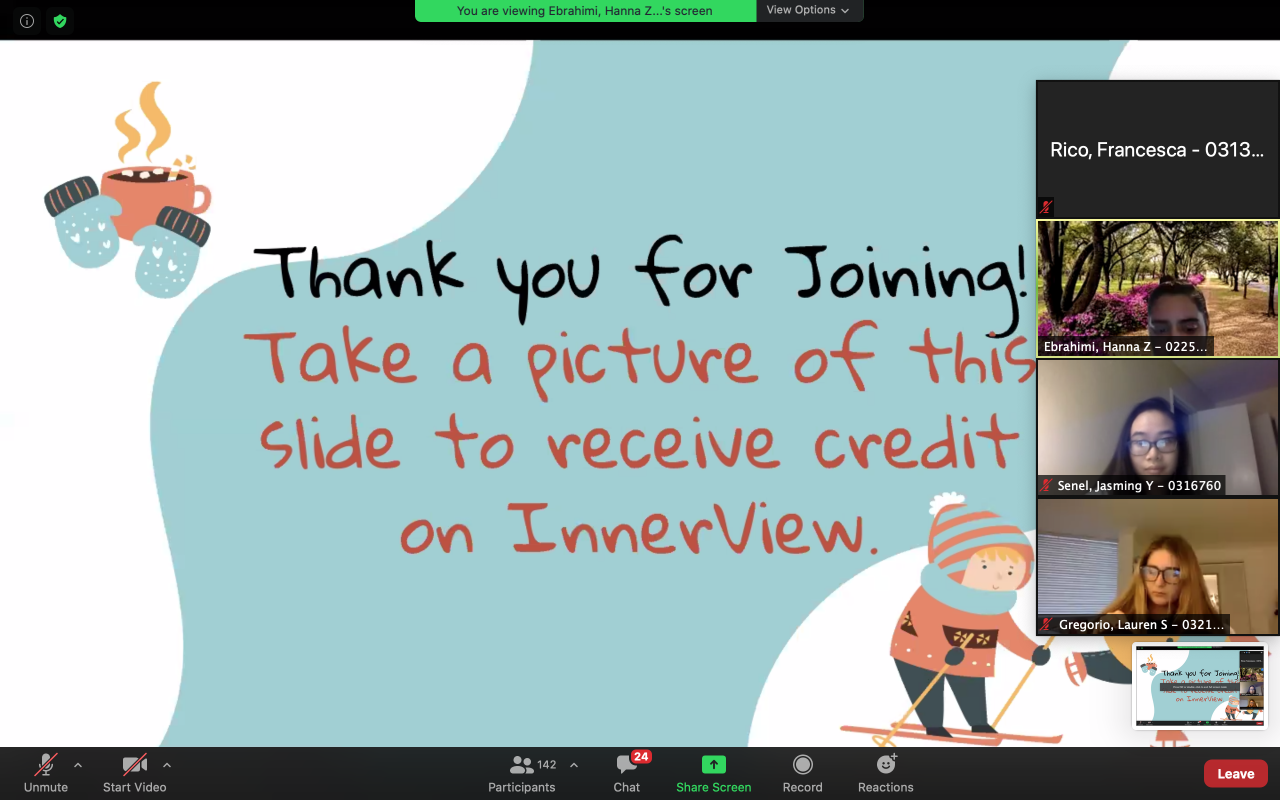The image size is (1280, 800).
Task: Expand the arrow beside Participants count
Action: pos(574,765)
